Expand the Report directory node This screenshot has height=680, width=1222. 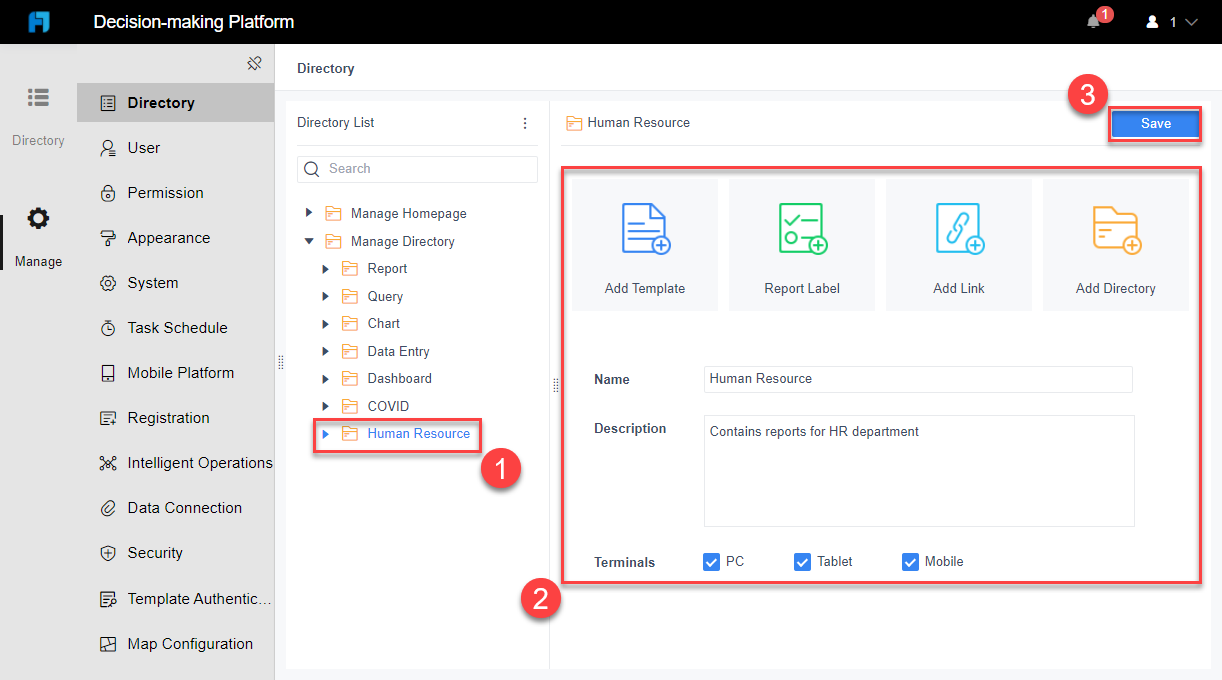point(324,268)
